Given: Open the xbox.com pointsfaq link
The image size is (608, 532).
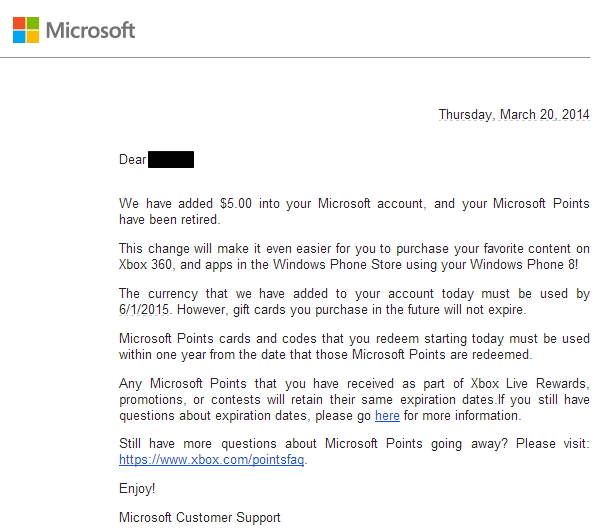Looking at the screenshot, I should pyautogui.click(x=212, y=460).
